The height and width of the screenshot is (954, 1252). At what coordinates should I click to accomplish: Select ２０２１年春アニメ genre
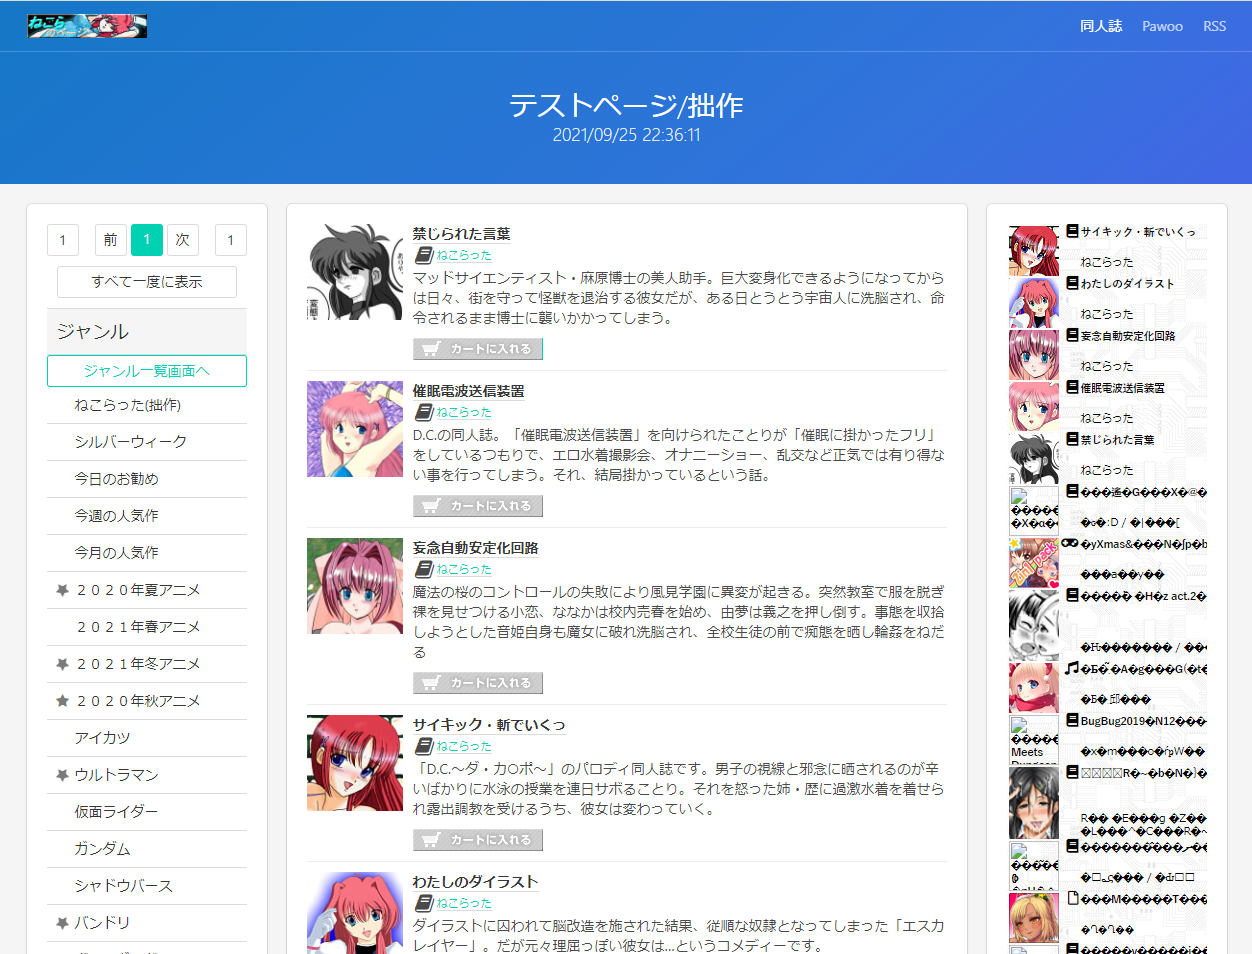(137, 627)
